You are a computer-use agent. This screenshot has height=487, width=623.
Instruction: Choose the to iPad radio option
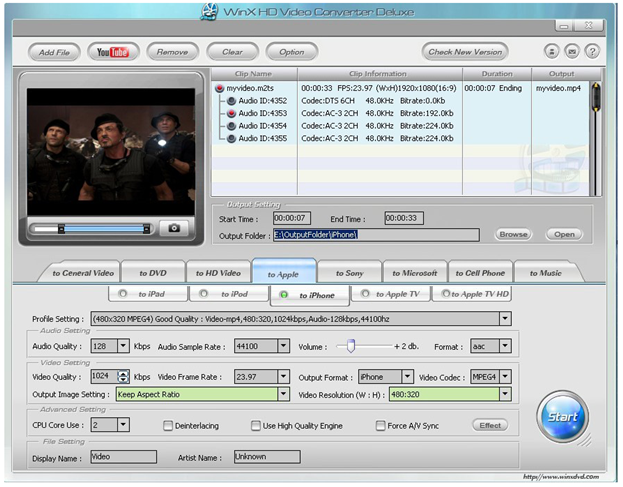(x=123, y=294)
